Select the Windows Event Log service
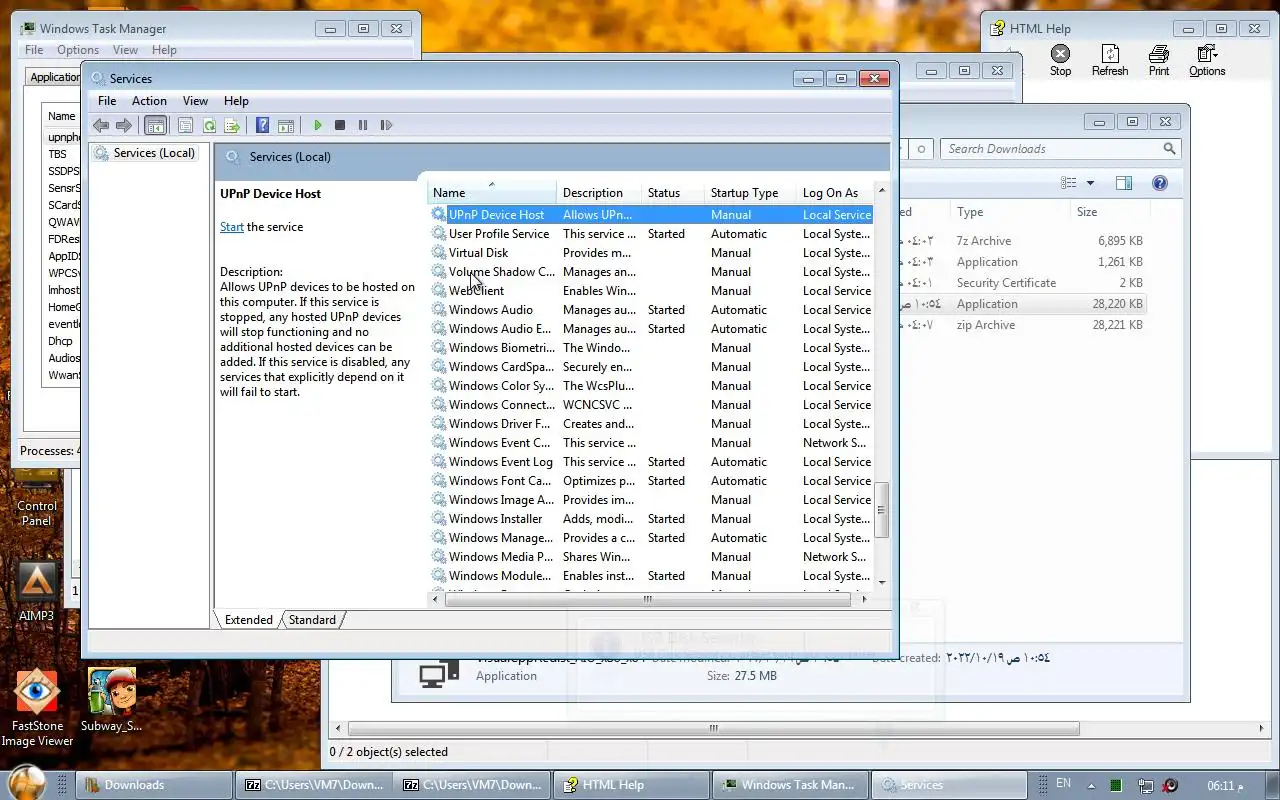 coord(651,462)
